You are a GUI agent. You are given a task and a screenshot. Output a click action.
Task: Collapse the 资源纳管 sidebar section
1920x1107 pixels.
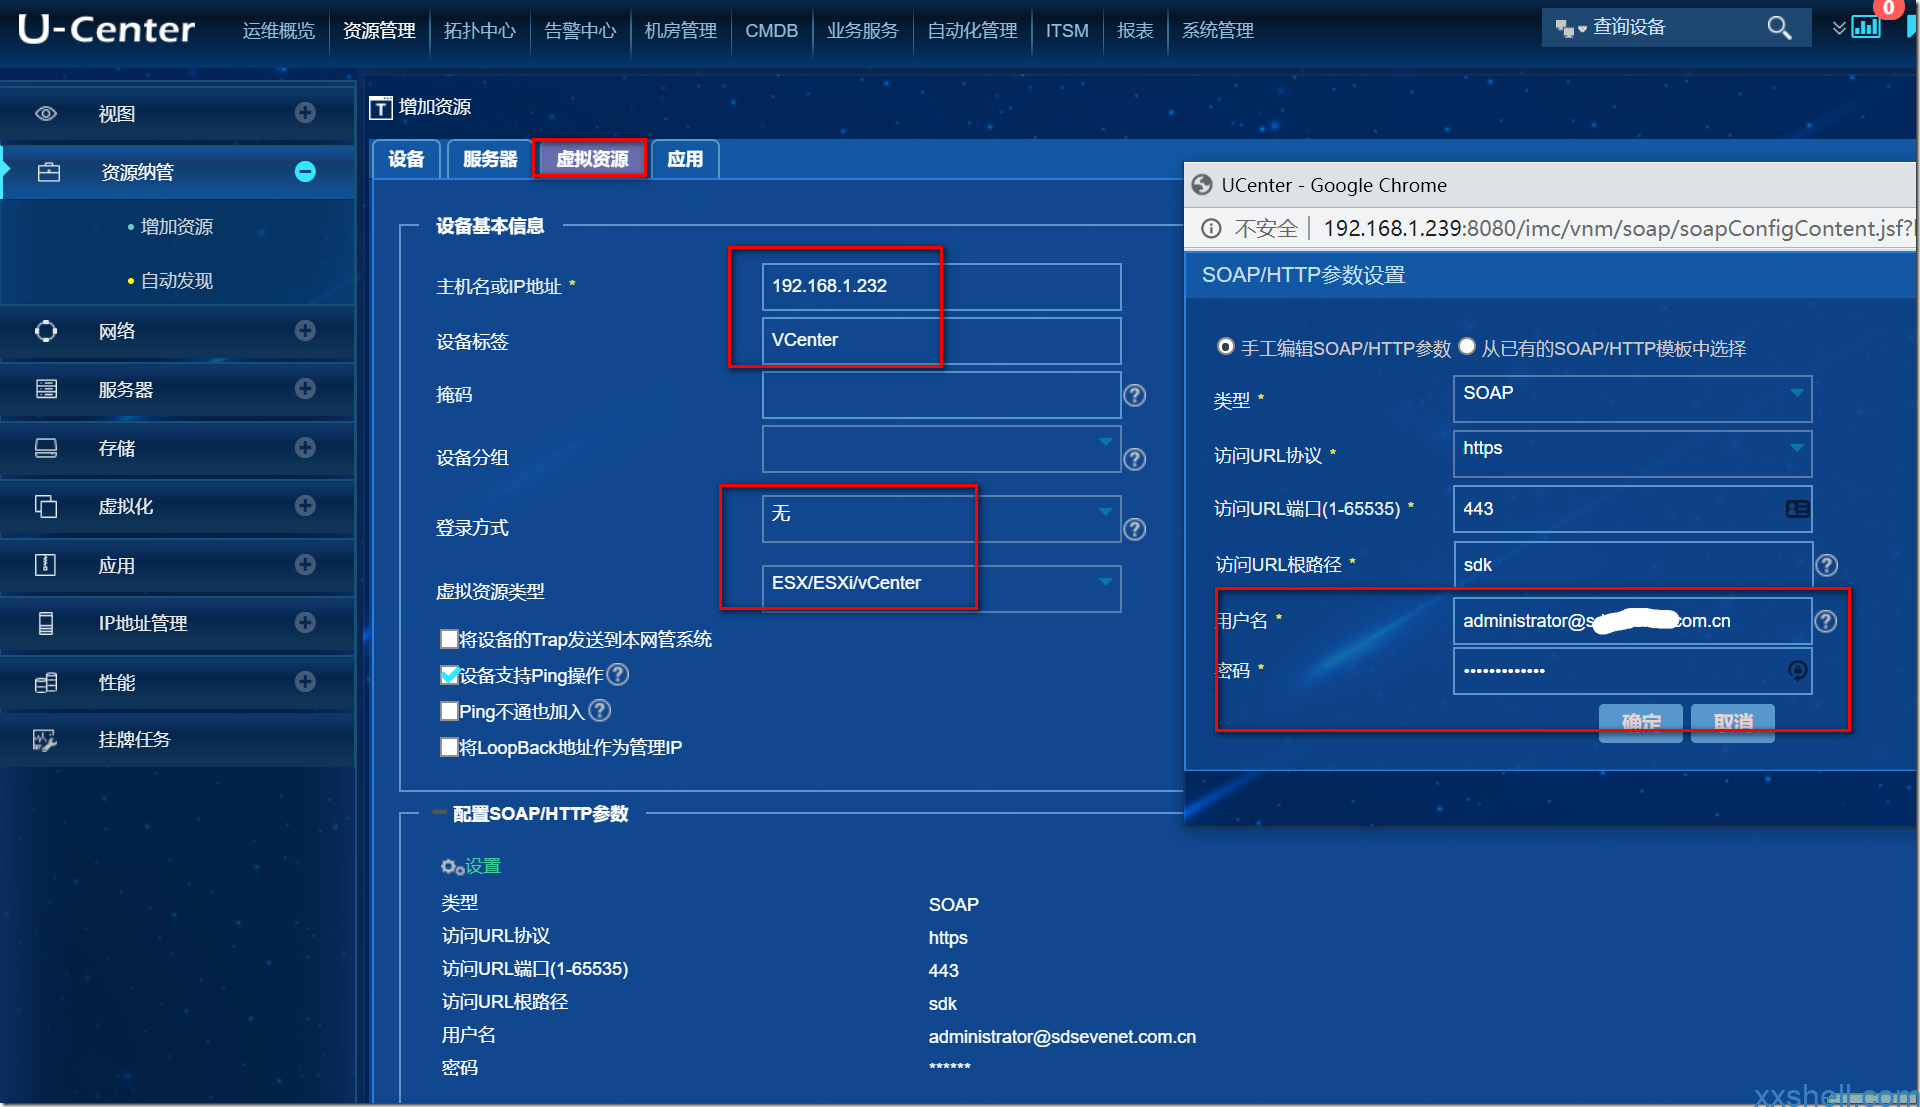click(305, 172)
